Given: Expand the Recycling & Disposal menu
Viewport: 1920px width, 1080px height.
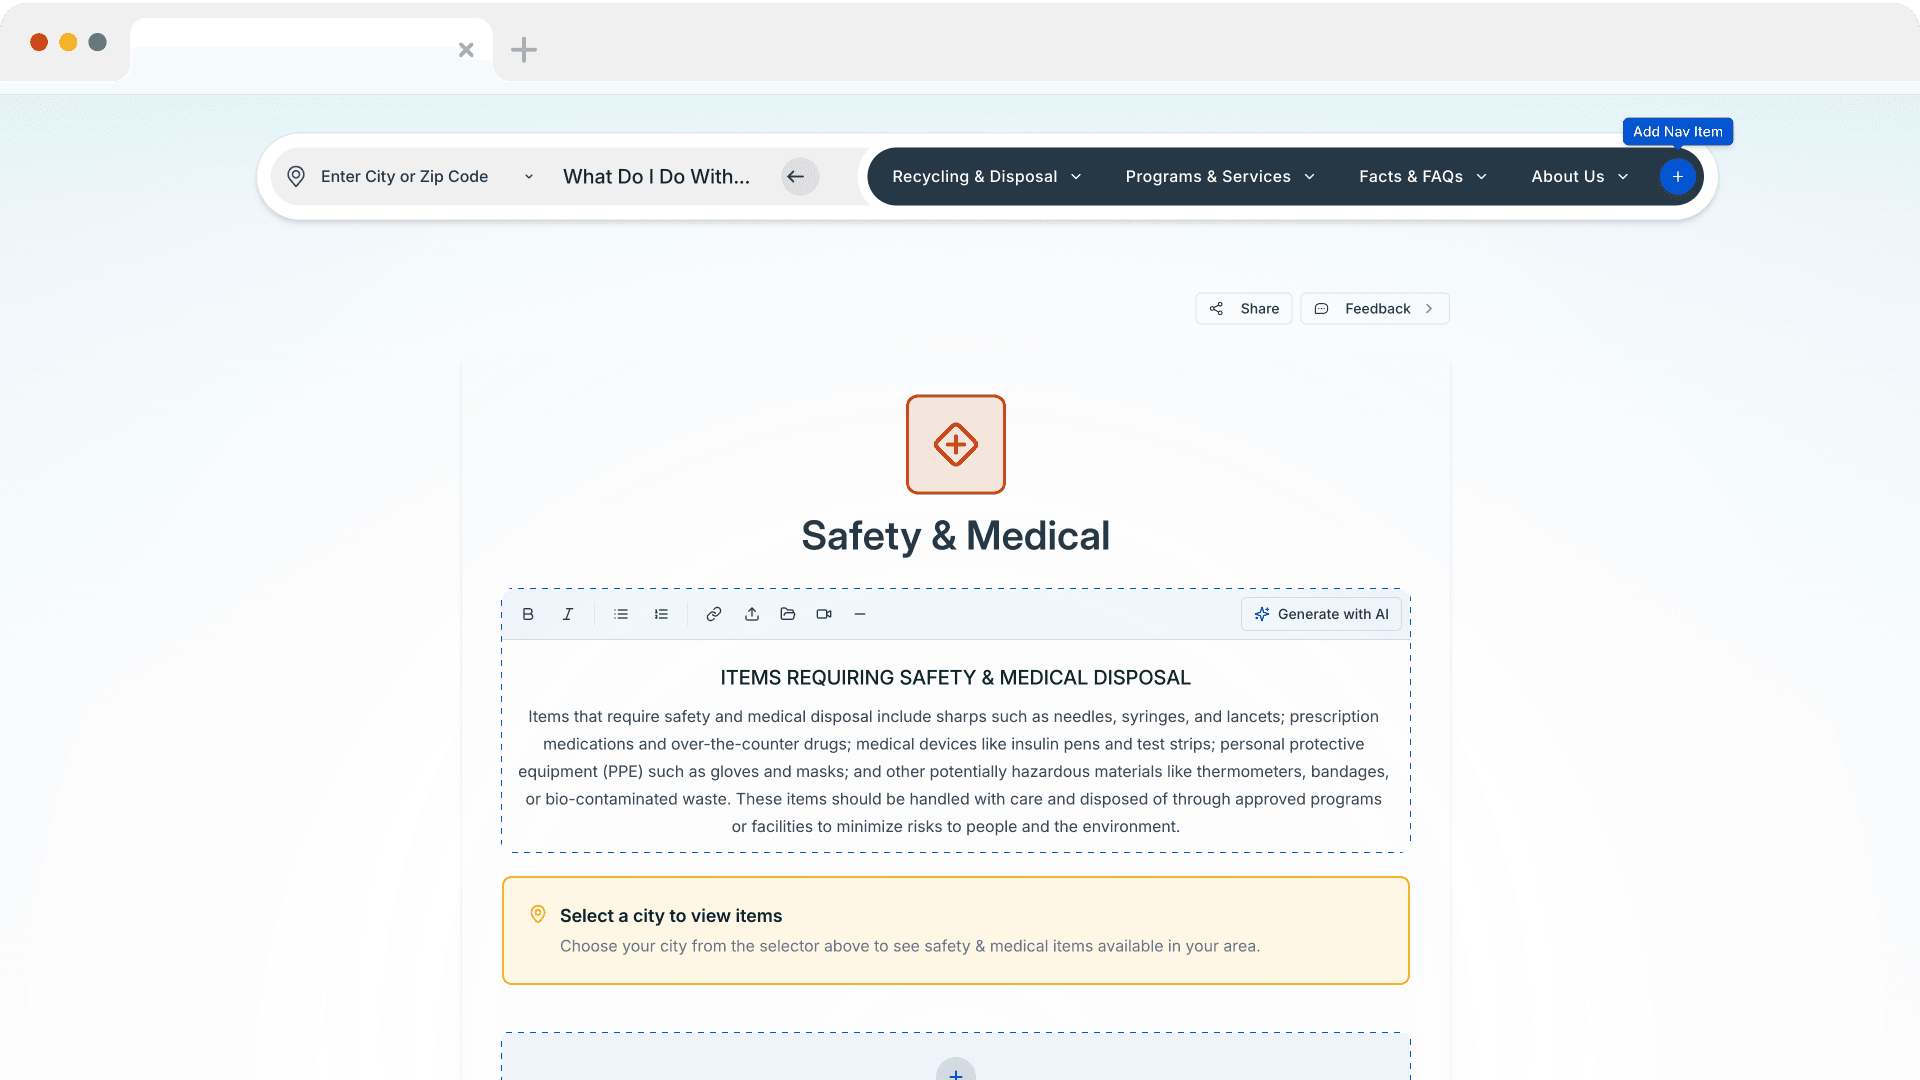Looking at the screenshot, I should (986, 177).
